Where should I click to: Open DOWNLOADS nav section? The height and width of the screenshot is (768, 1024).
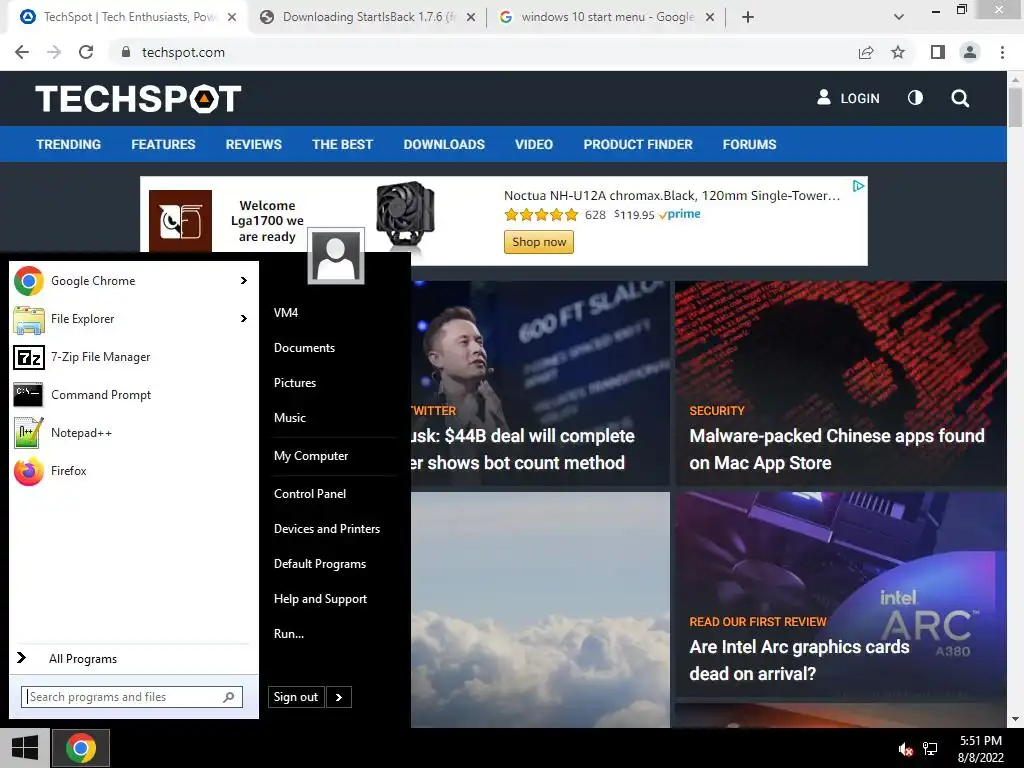coord(444,144)
